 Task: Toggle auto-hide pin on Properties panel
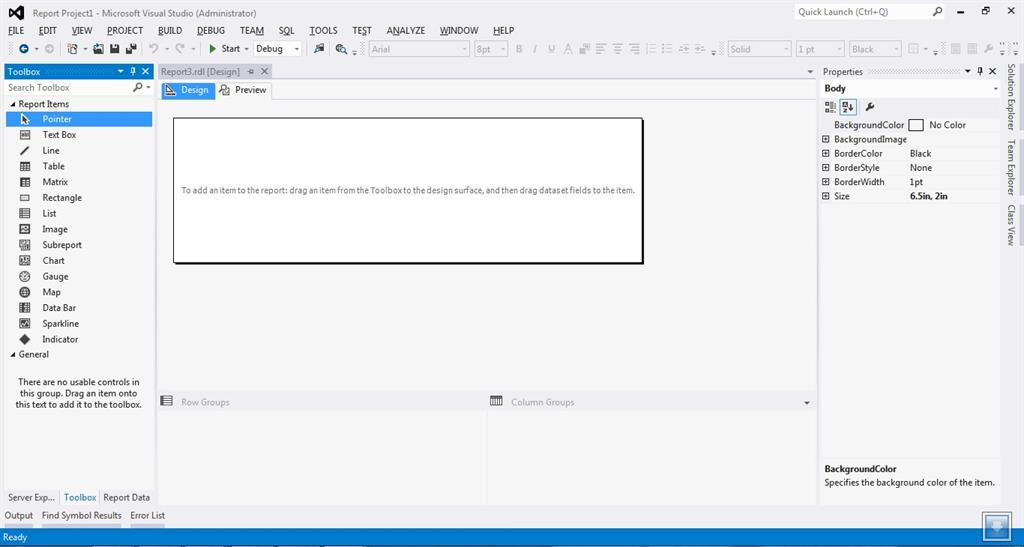click(980, 72)
